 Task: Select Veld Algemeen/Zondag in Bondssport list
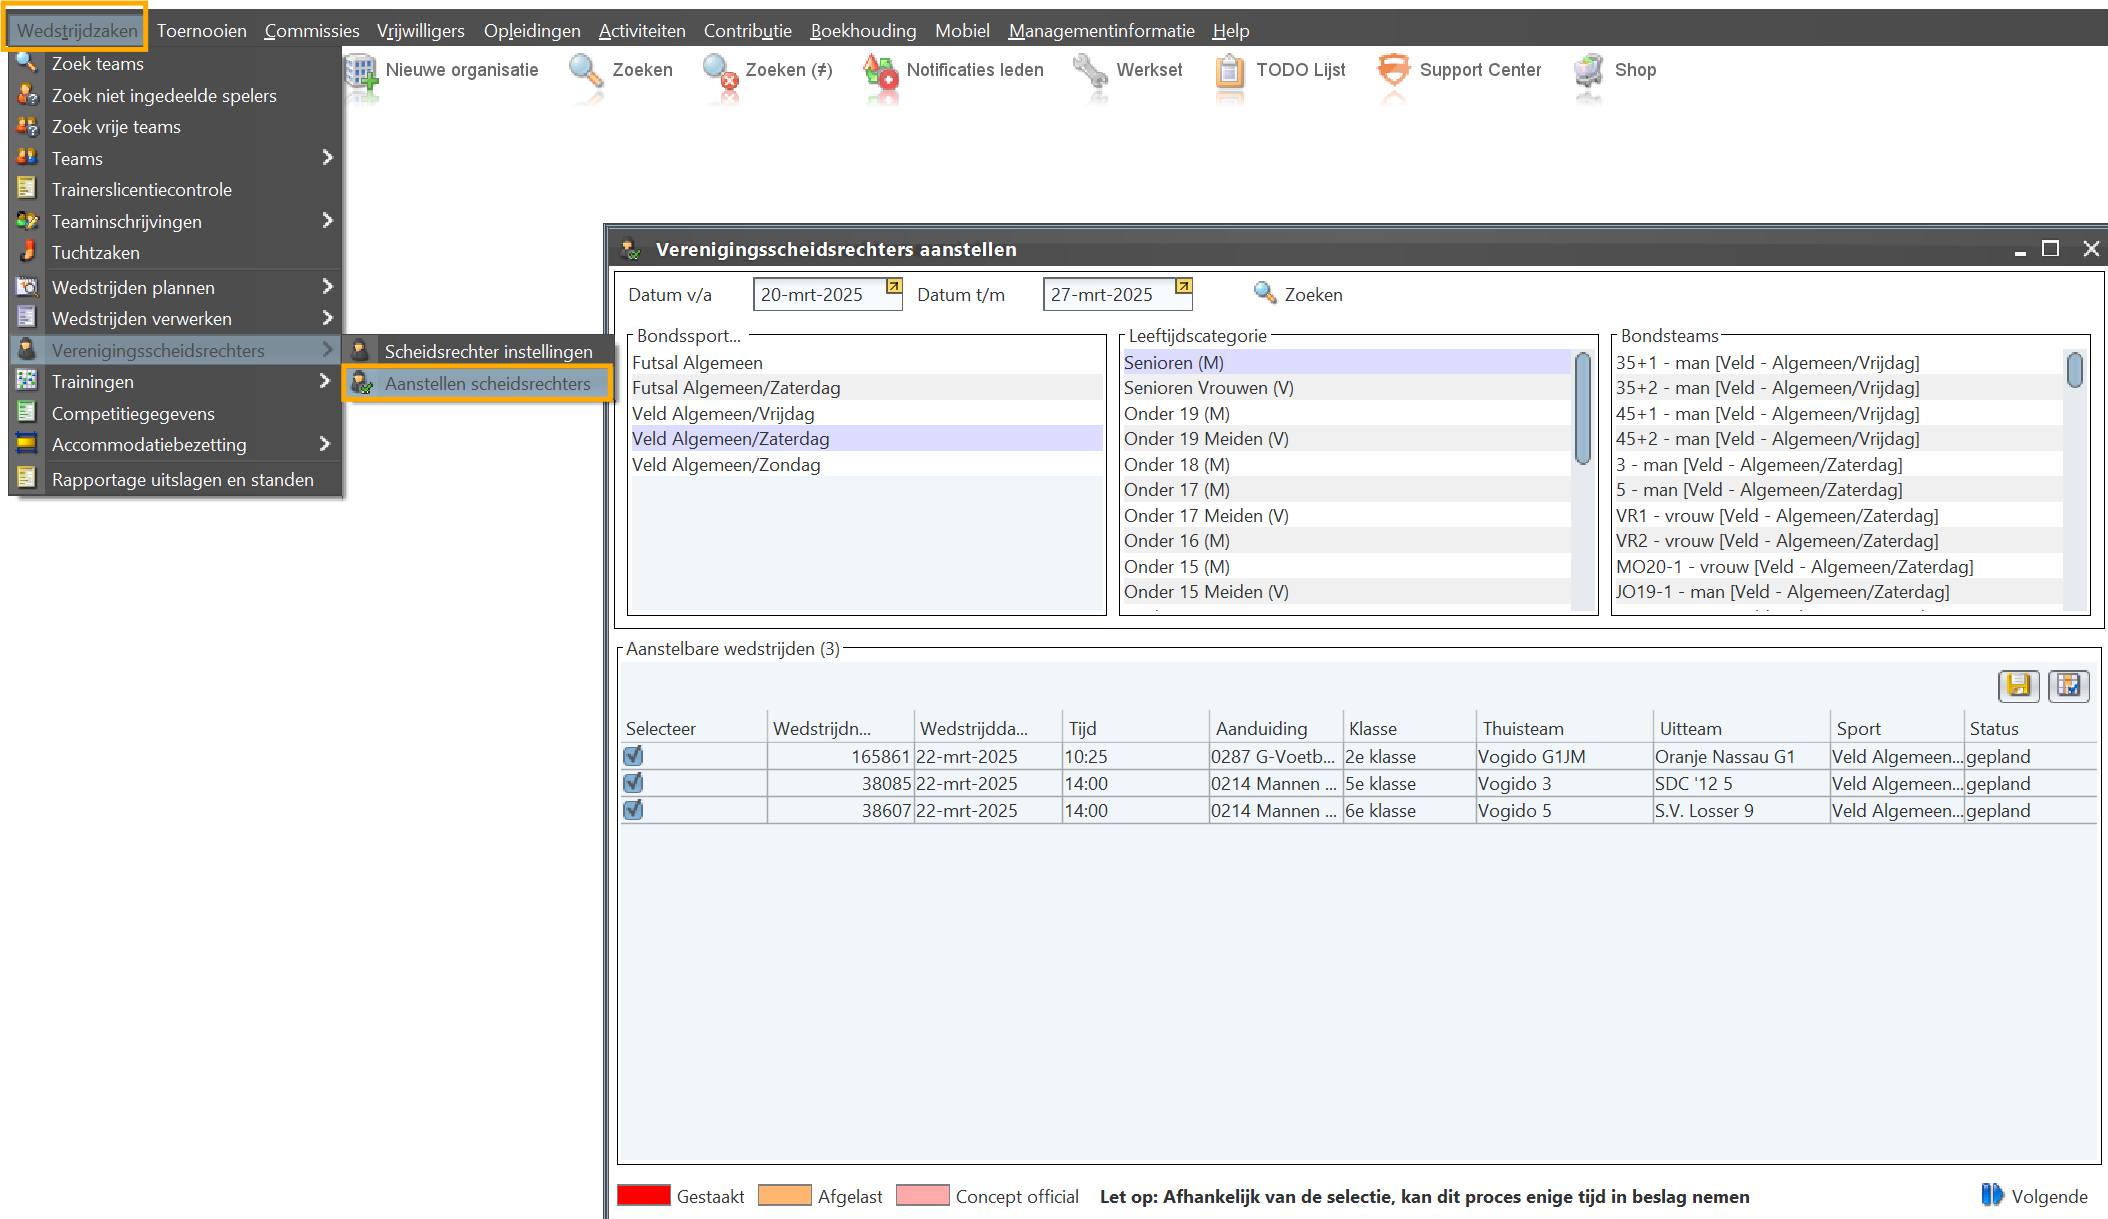click(726, 465)
